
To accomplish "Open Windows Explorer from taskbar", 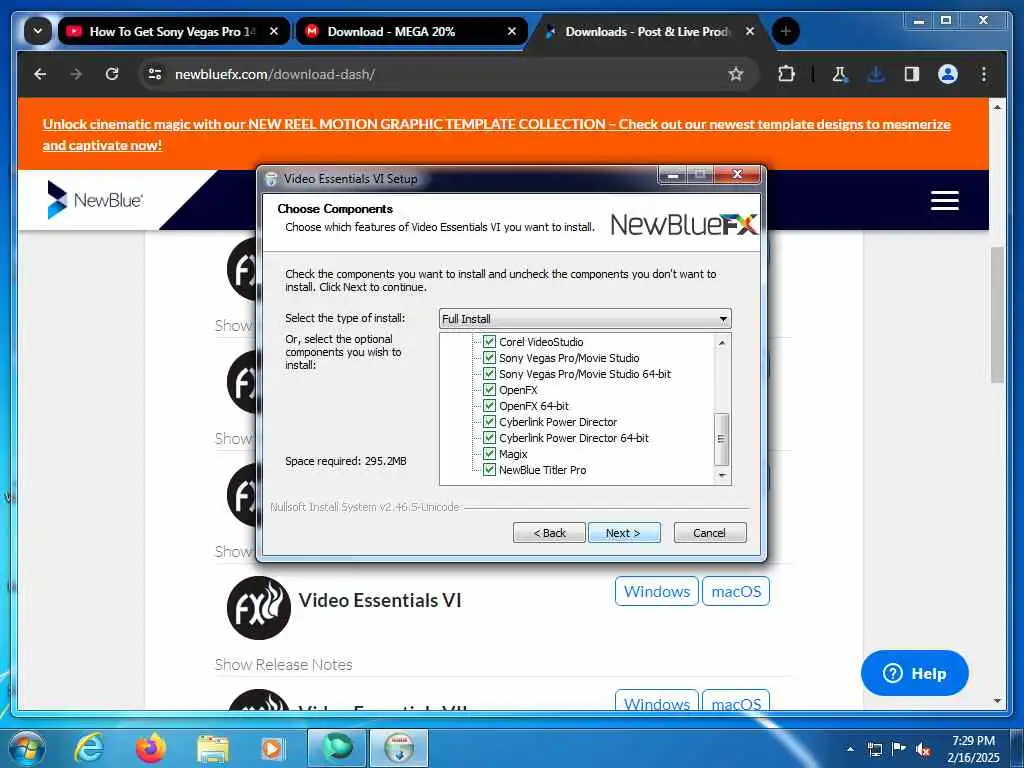I will [213, 748].
